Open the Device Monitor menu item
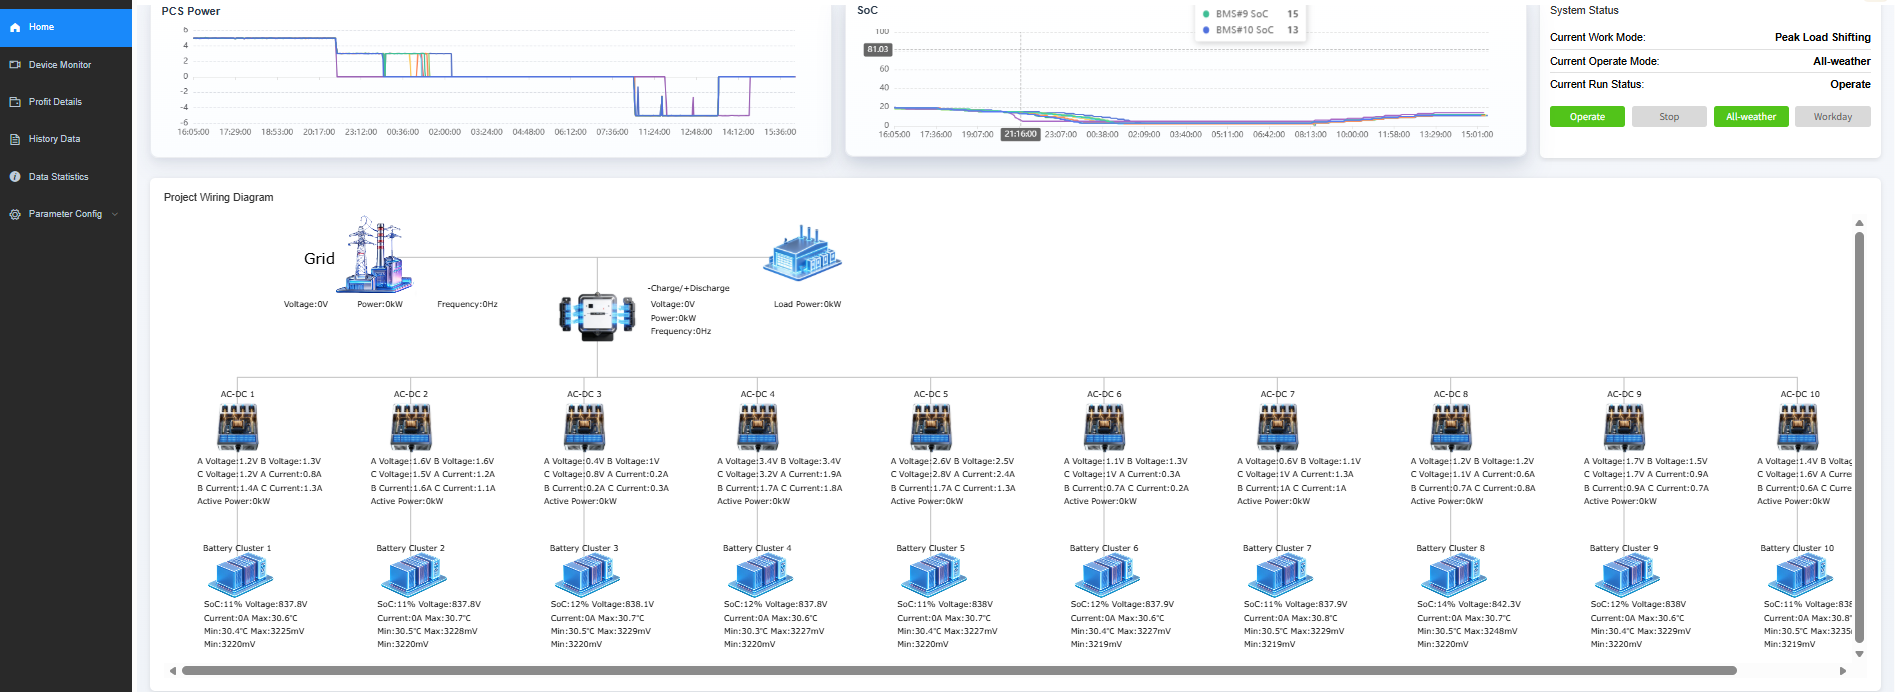The image size is (1895, 692). click(60, 65)
